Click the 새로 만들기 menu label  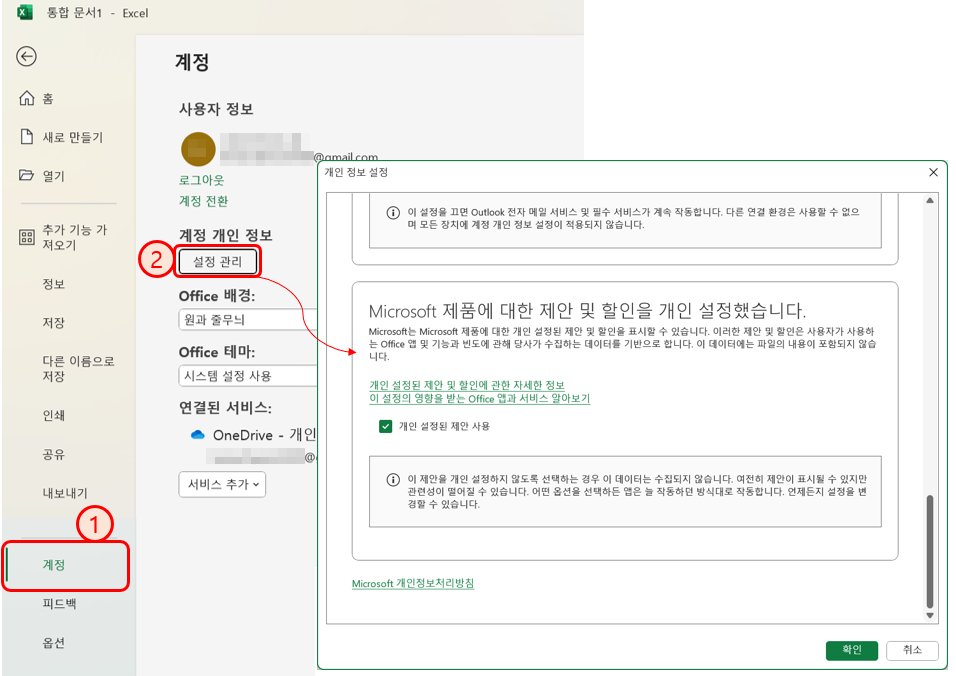pyautogui.click(x=73, y=137)
